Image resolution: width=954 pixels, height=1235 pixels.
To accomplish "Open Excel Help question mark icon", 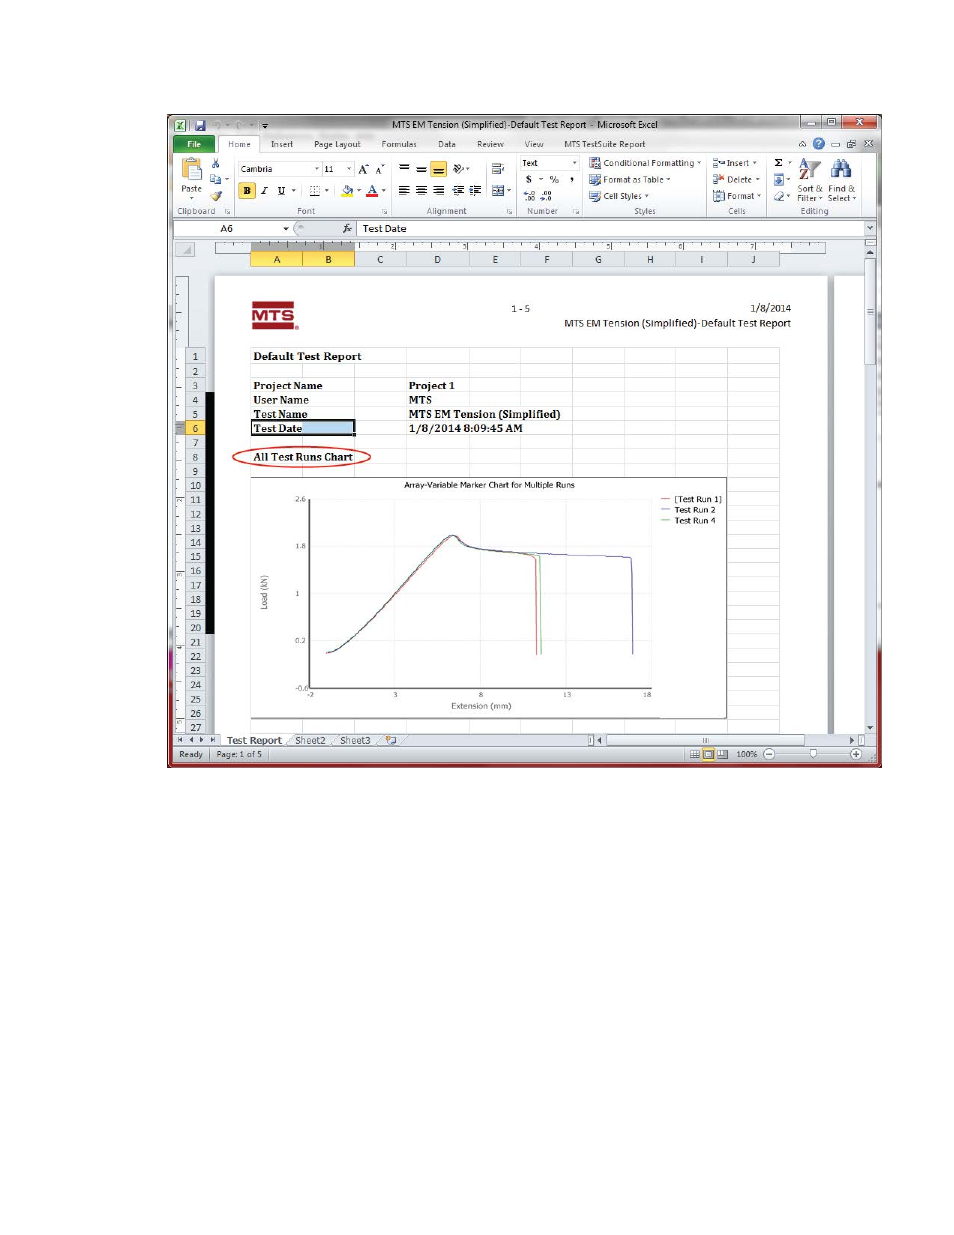I will (x=818, y=144).
